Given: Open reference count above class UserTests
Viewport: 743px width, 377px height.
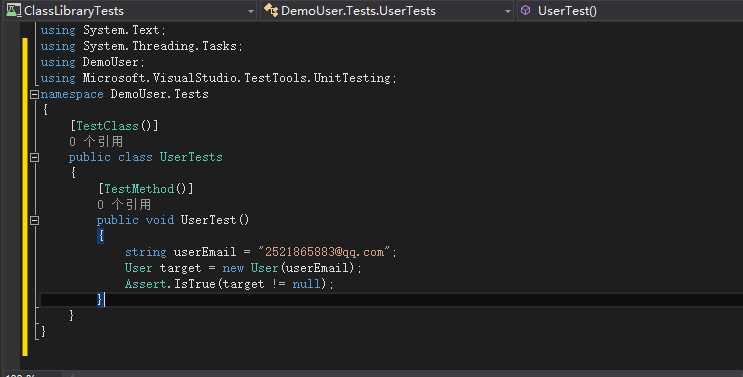Looking at the screenshot, I should click(x=96, y=142).
